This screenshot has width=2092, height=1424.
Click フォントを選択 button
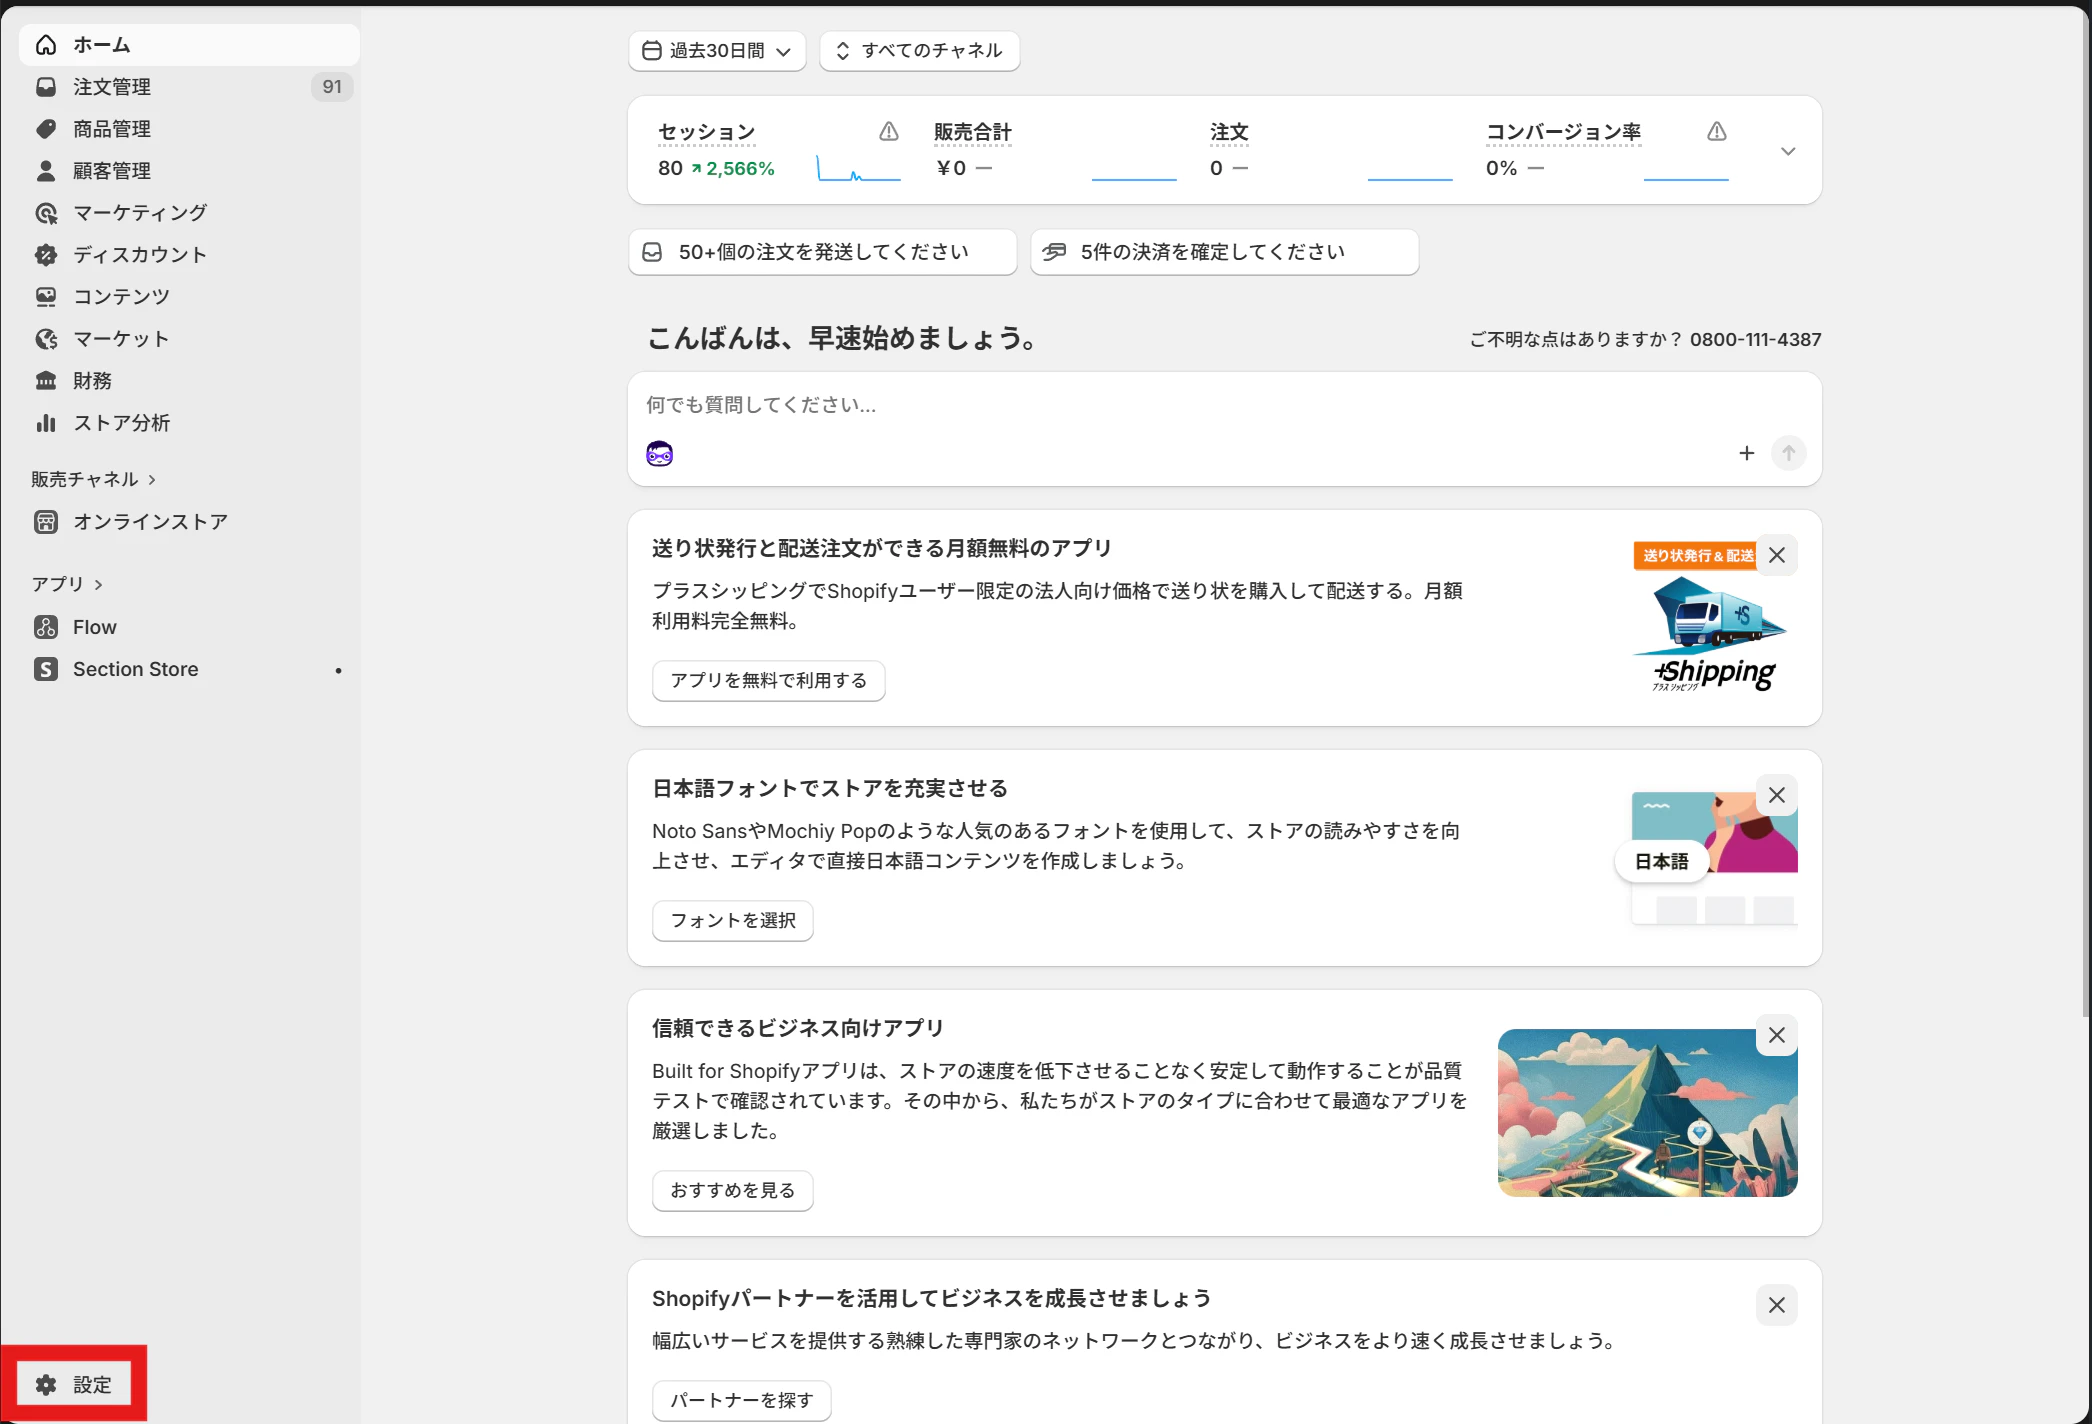click(x=733, y=921)
